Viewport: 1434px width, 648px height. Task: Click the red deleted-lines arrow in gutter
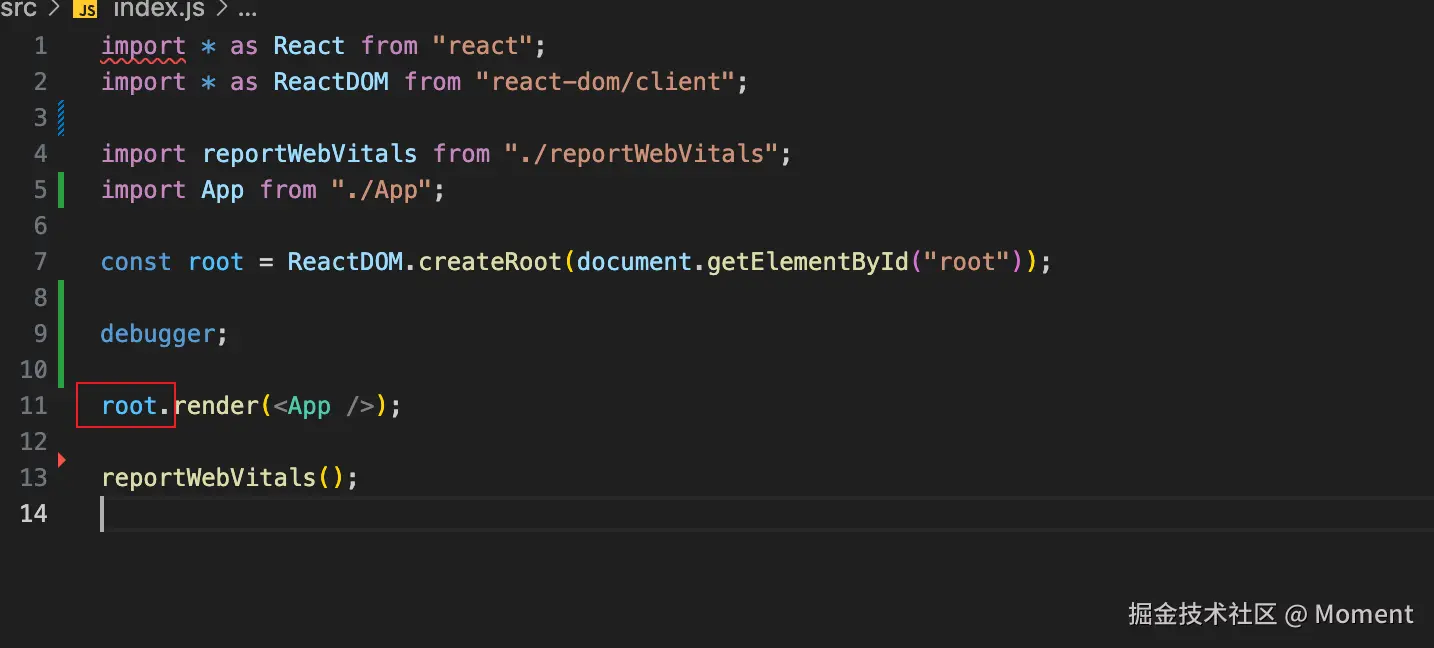click(61, 460)
